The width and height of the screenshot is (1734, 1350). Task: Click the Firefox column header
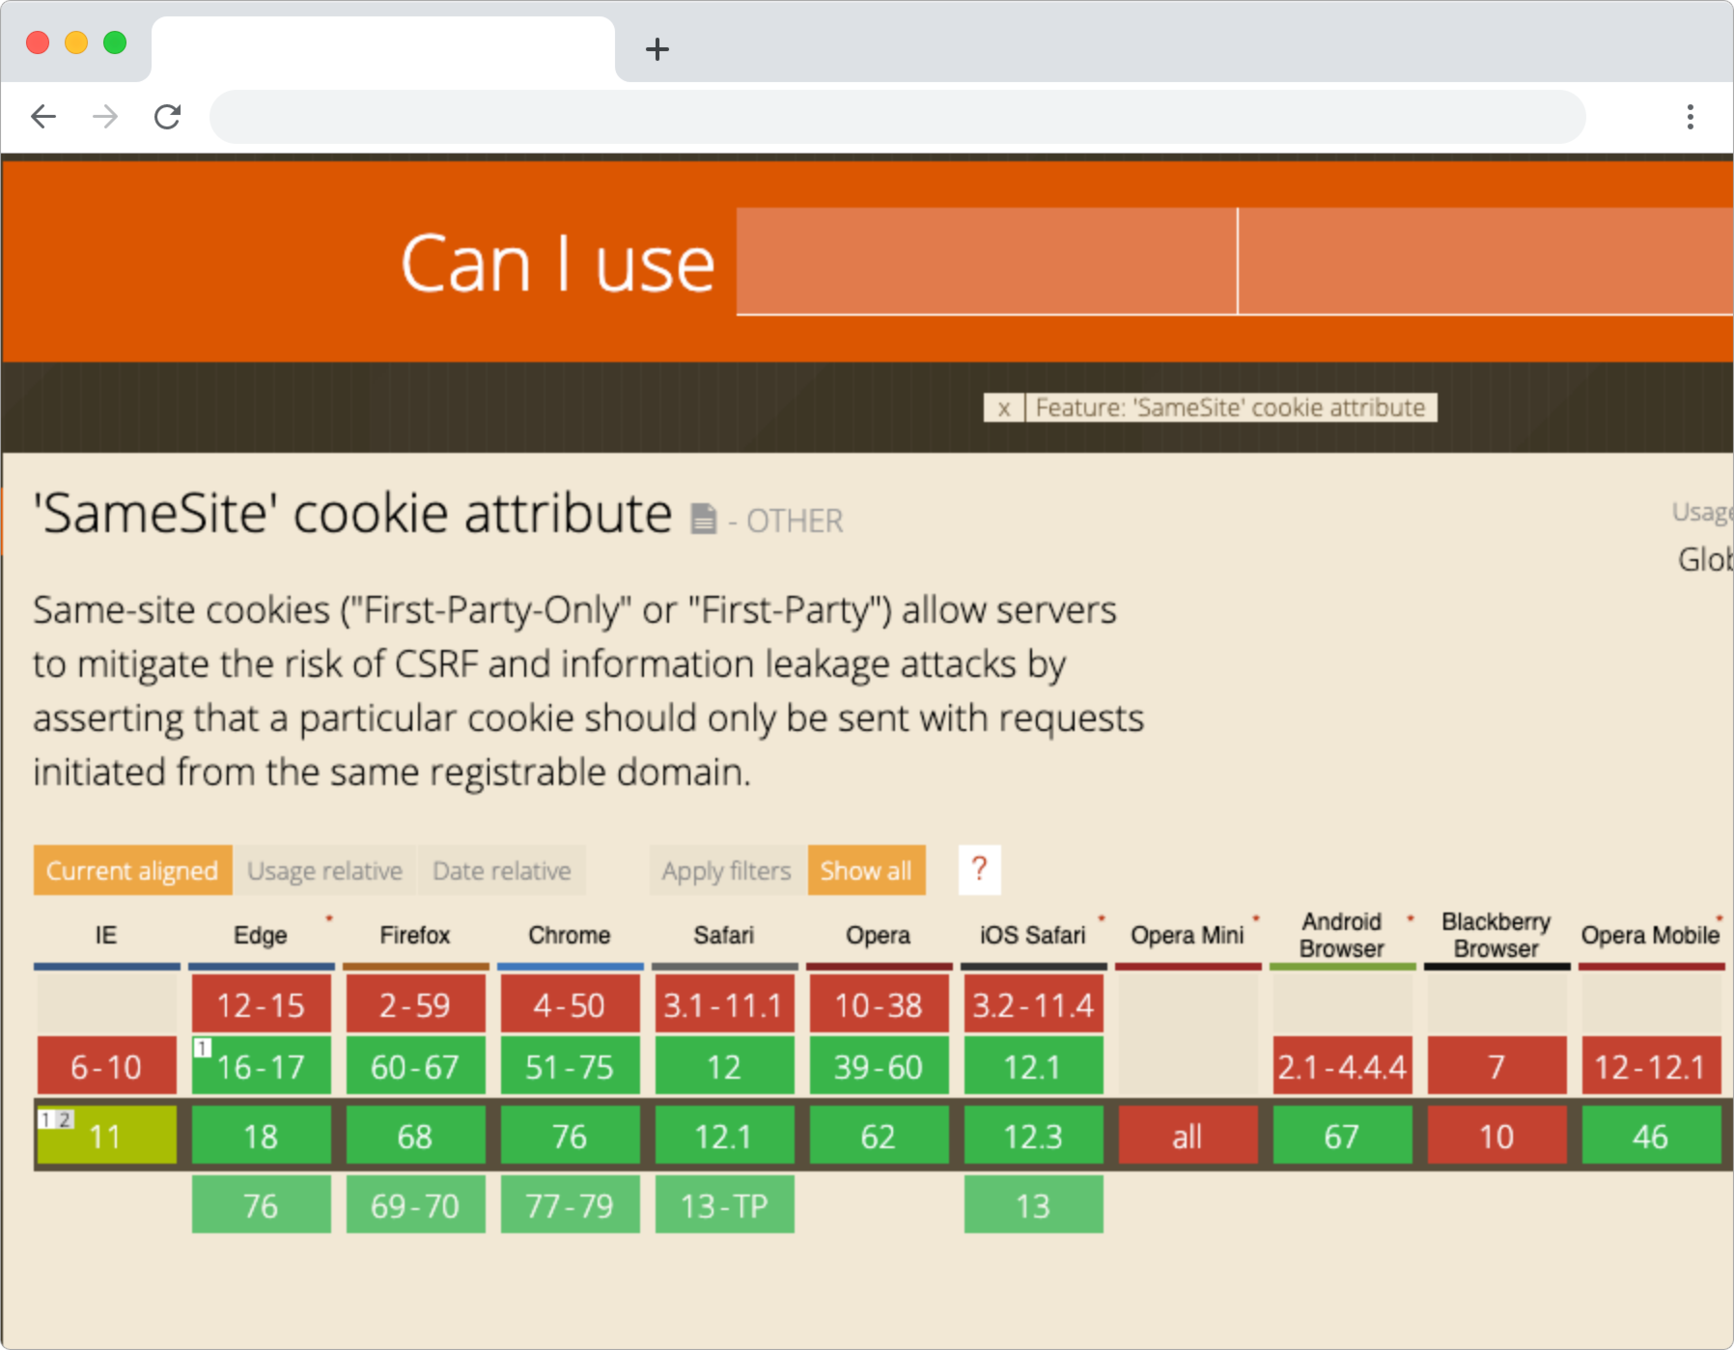pyautogui.click(x=415, y=936)
